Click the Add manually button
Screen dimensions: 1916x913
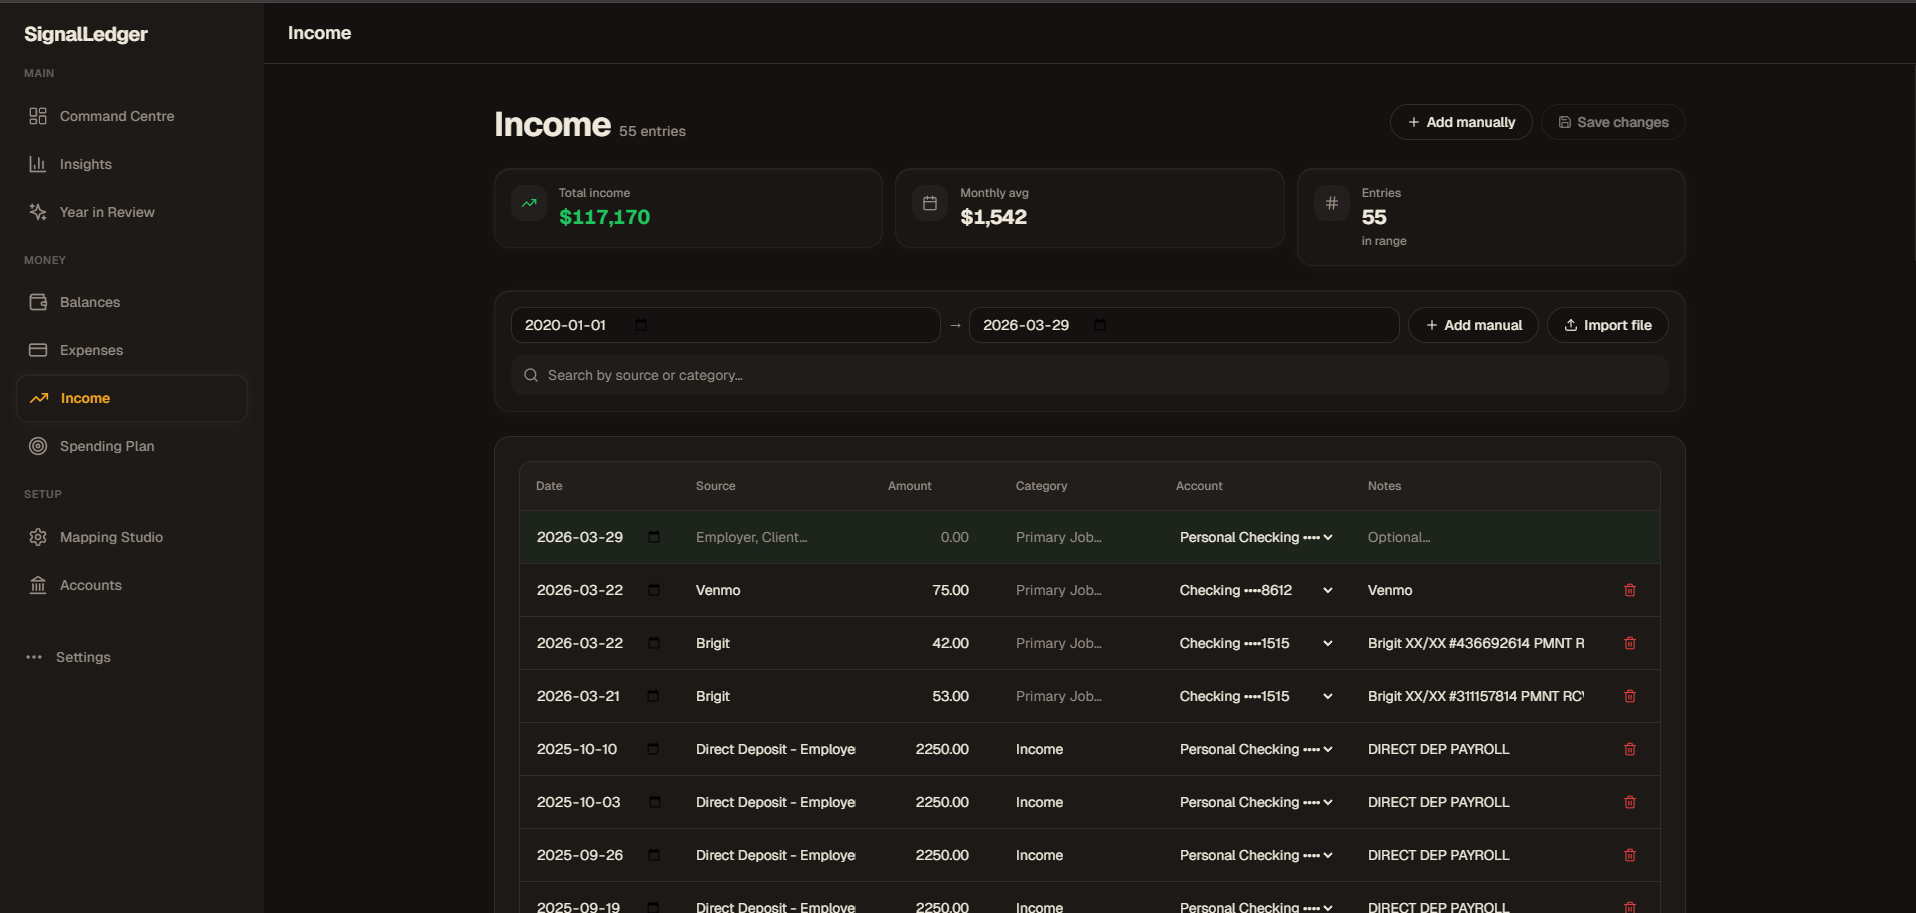tap(1460, 122)
